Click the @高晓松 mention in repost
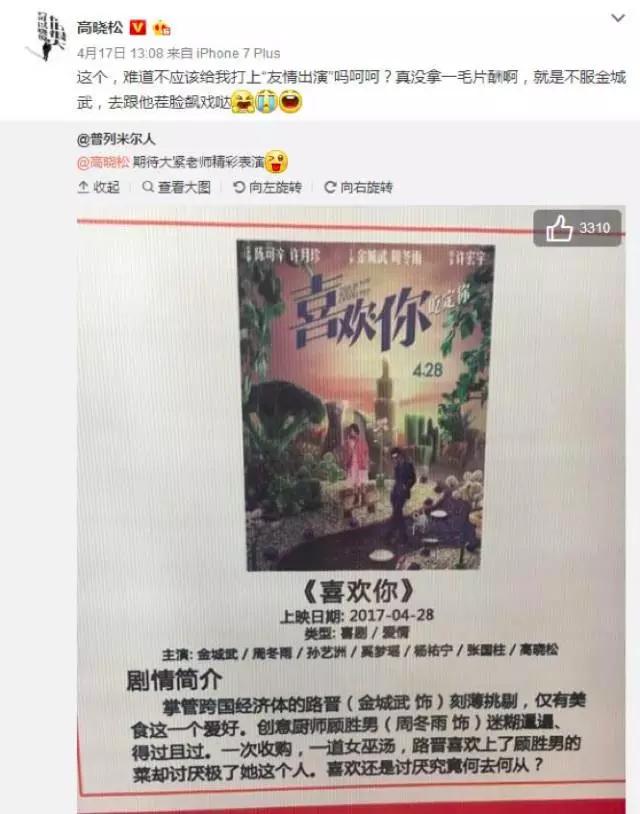Image resolution: width=640 pixels, height=814 pixels. coord(103,162)
